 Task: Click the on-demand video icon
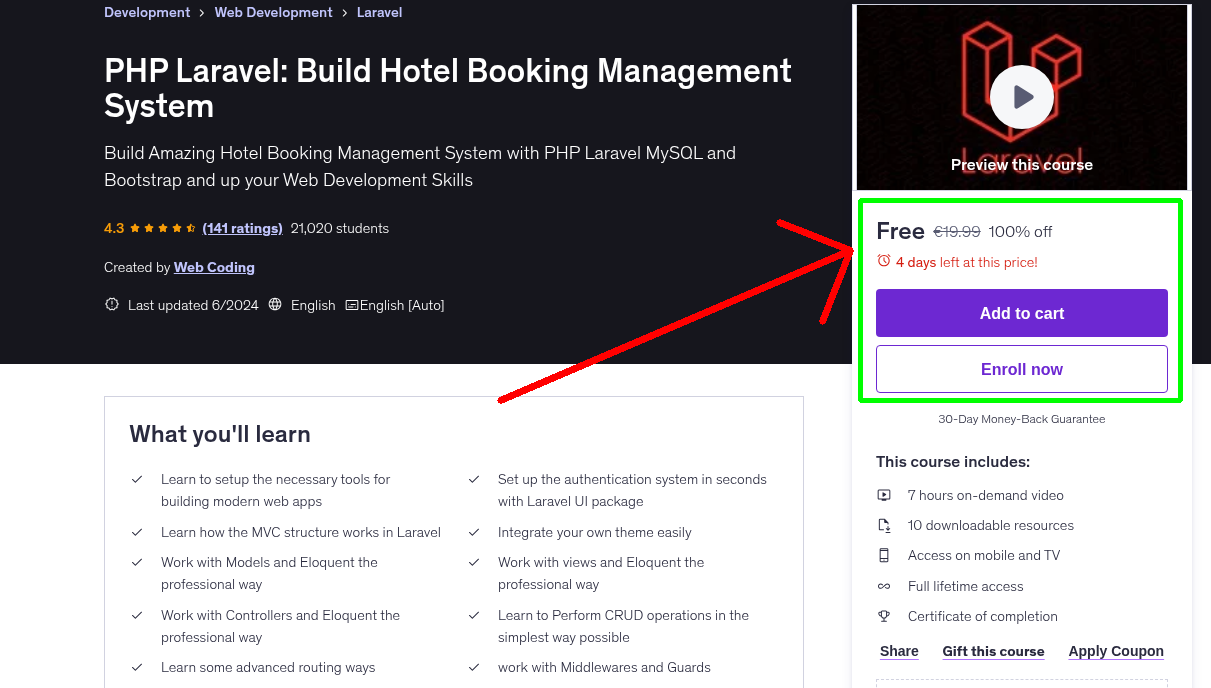[x=884, y=494]
